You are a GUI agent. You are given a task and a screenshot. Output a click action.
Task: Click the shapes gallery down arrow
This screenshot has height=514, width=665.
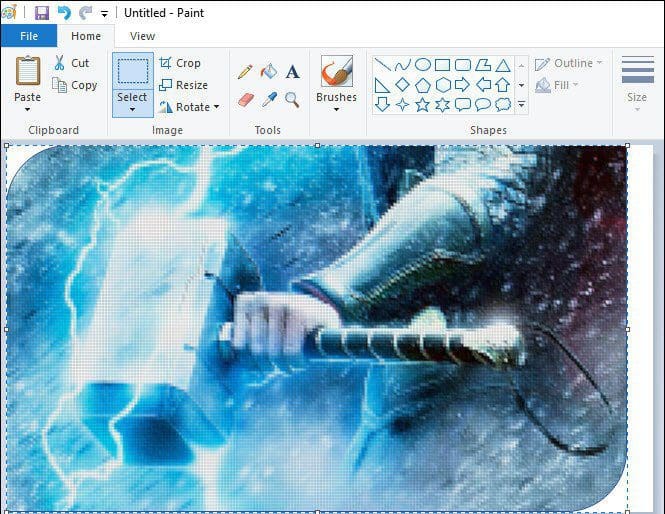click(x=521, y=85)
